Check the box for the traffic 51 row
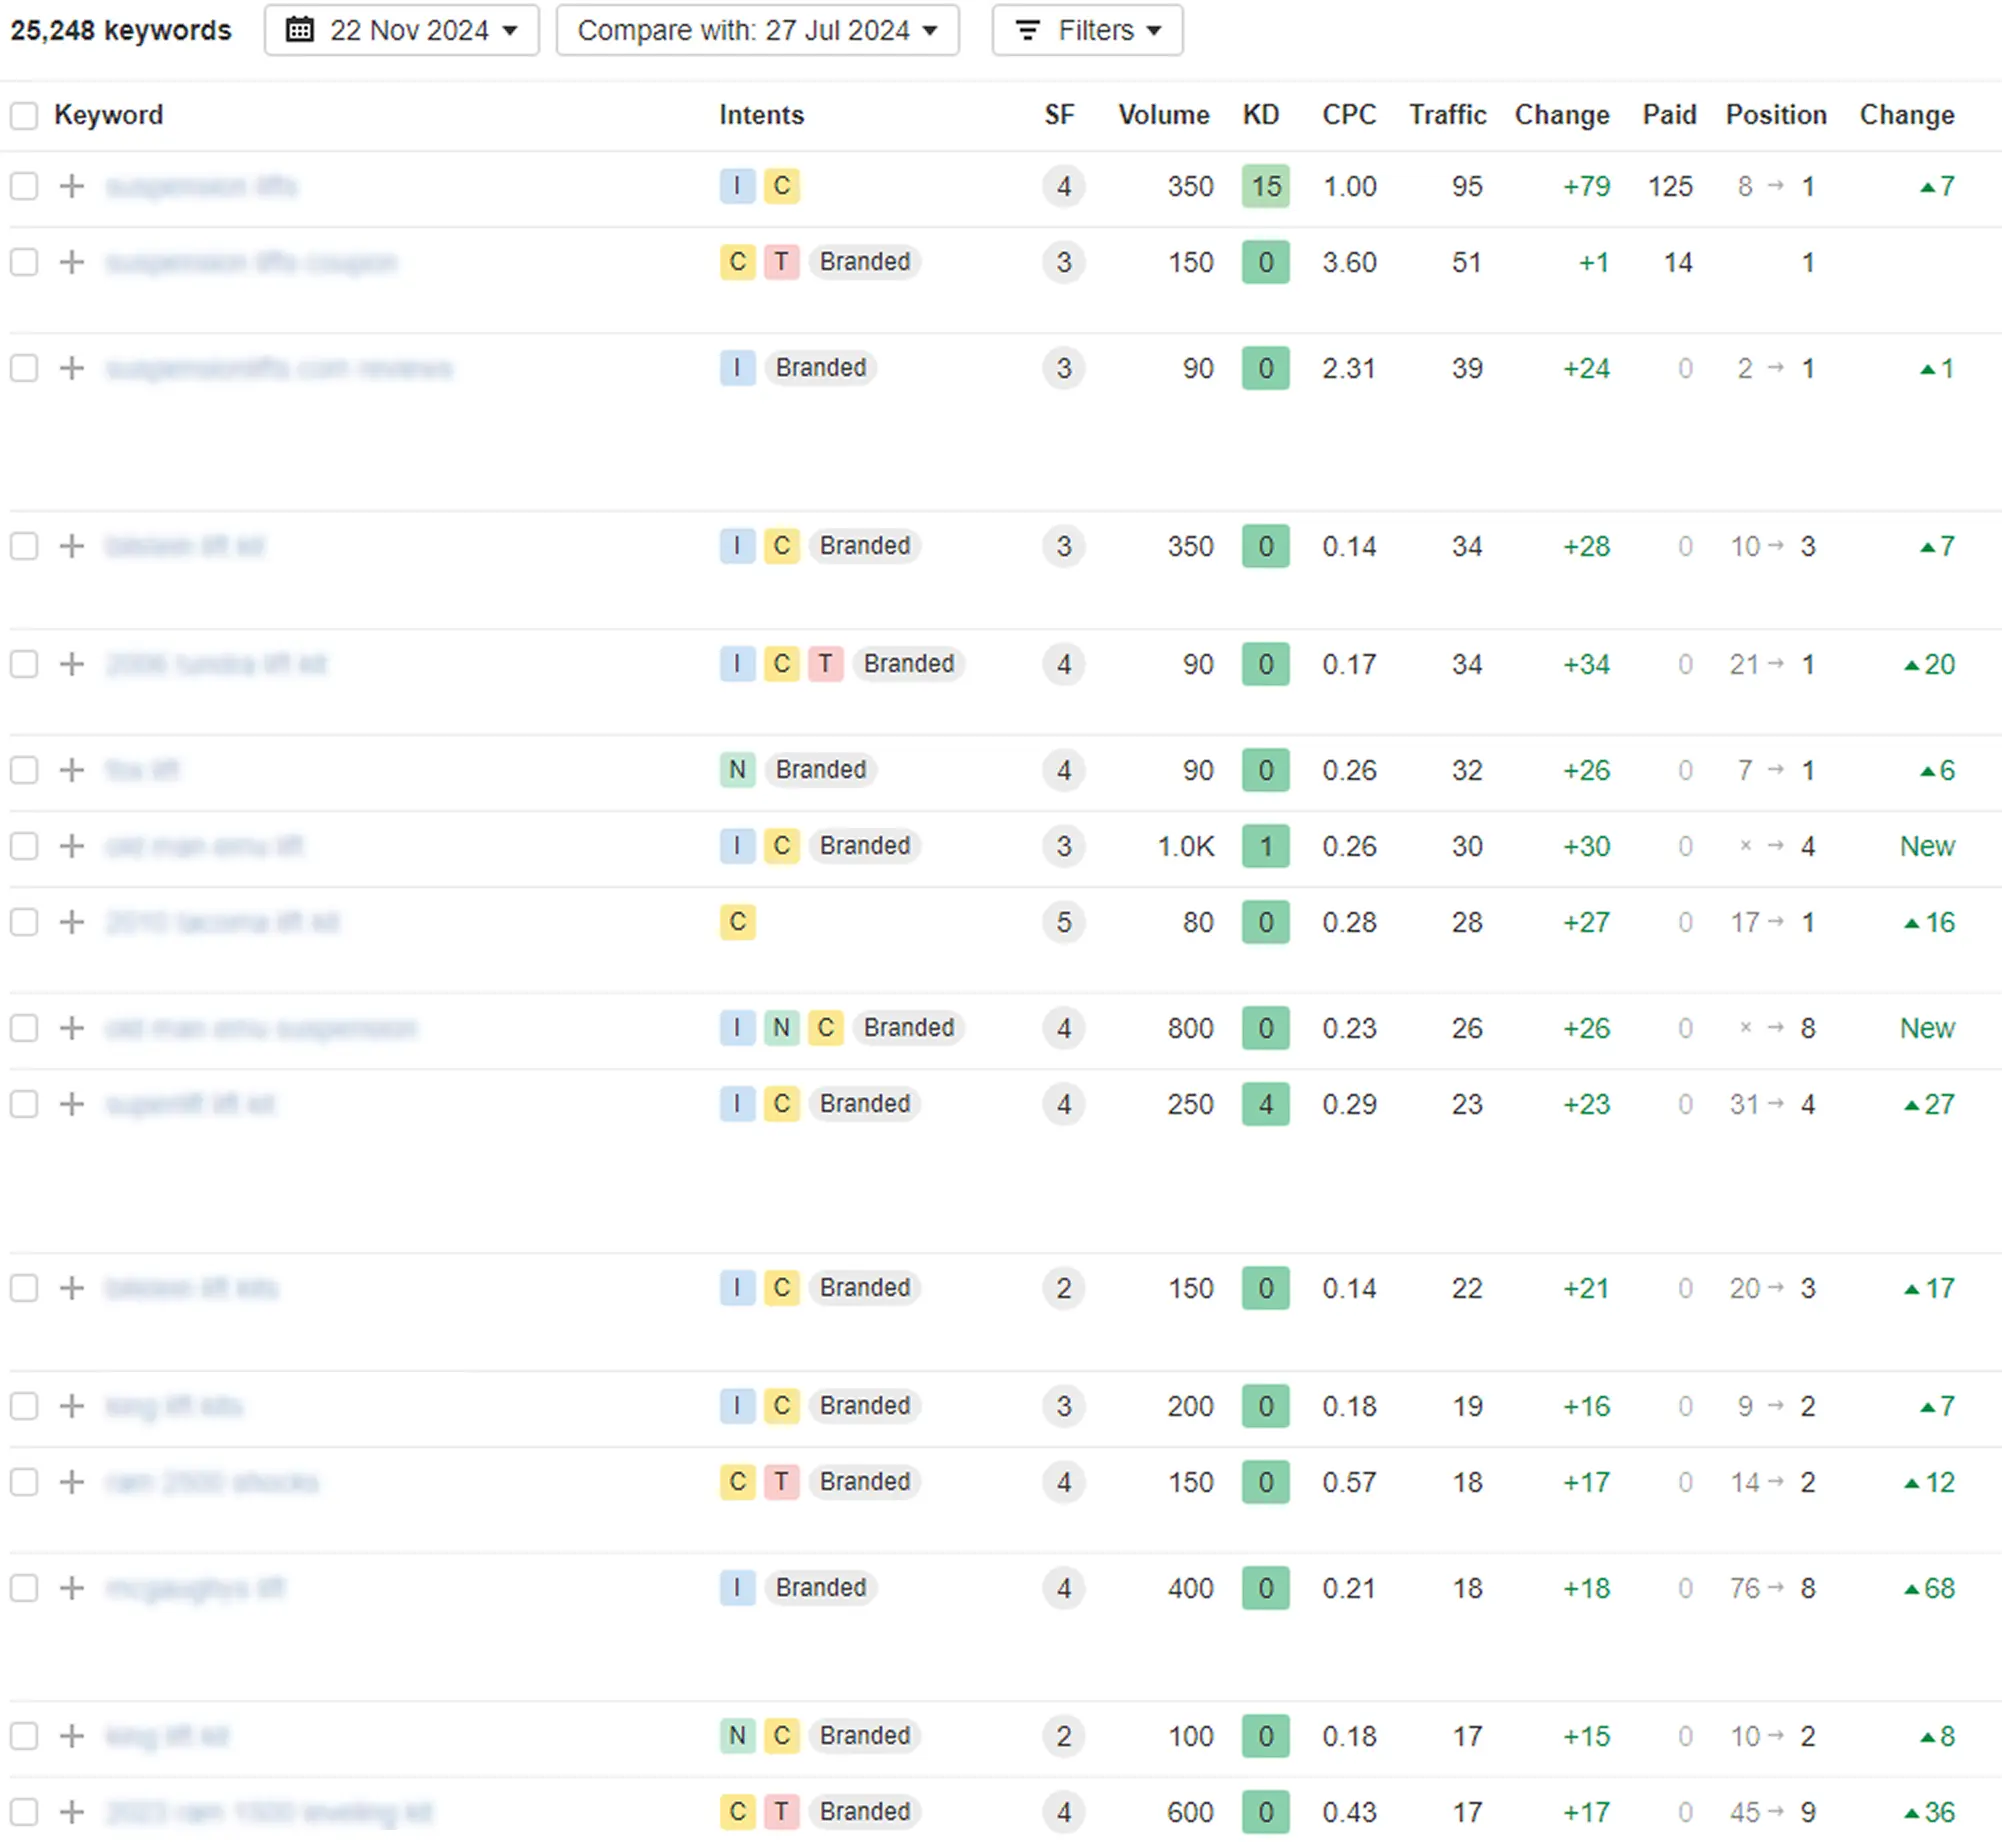This screenshot has width=2002, height=1842. 24,262
